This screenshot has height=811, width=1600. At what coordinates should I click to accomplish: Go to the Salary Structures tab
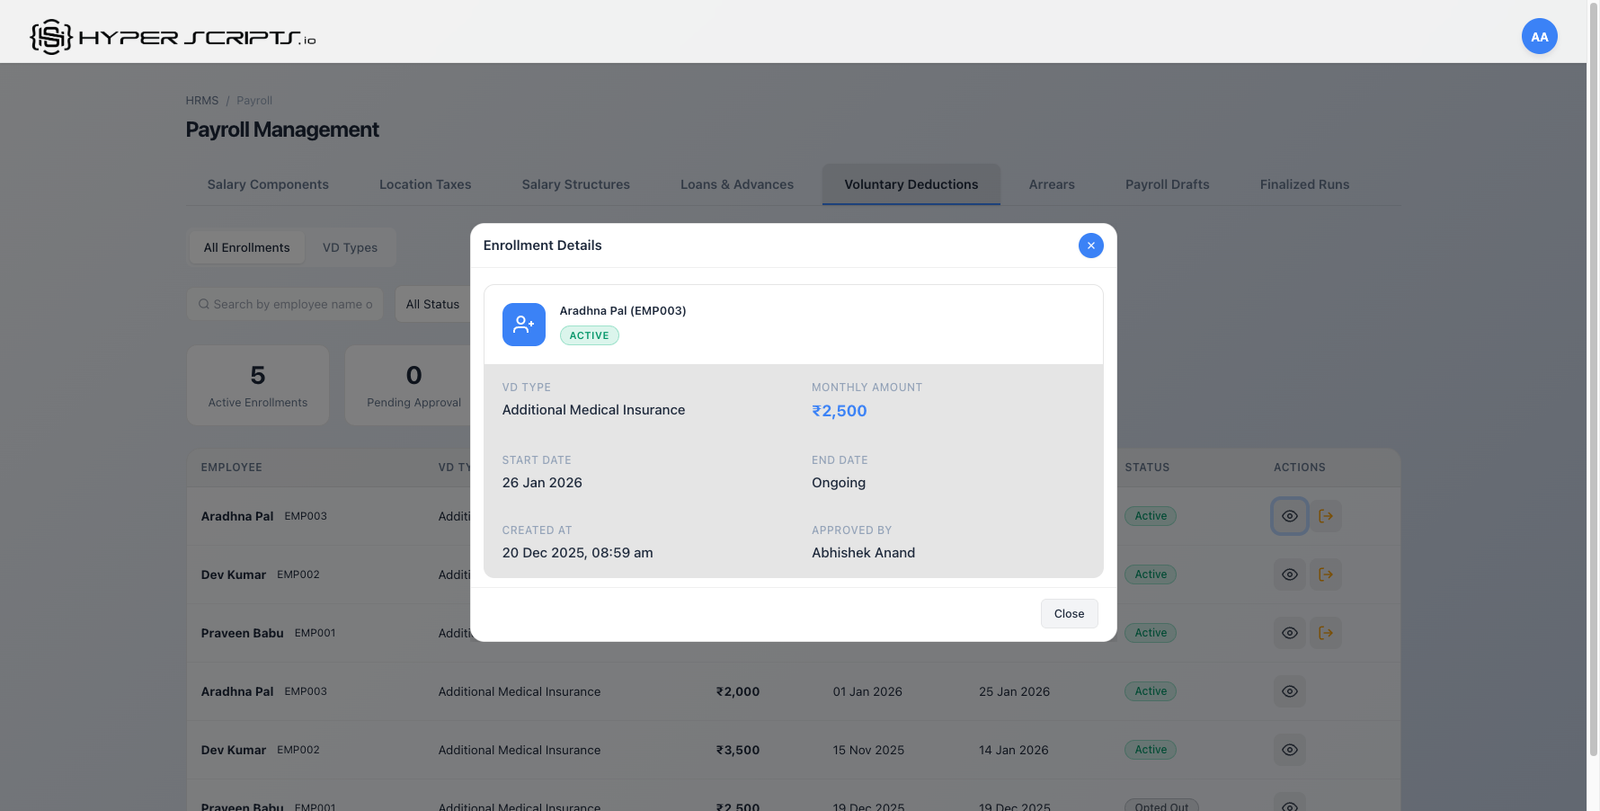(x=576, y=185)
